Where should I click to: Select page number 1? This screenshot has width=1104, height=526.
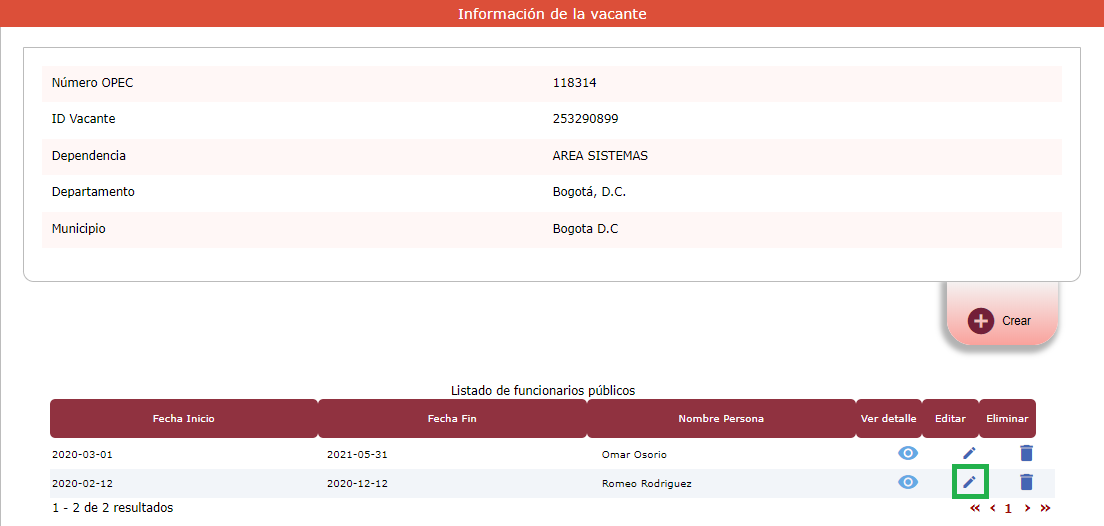click(x=1008, y=508)
